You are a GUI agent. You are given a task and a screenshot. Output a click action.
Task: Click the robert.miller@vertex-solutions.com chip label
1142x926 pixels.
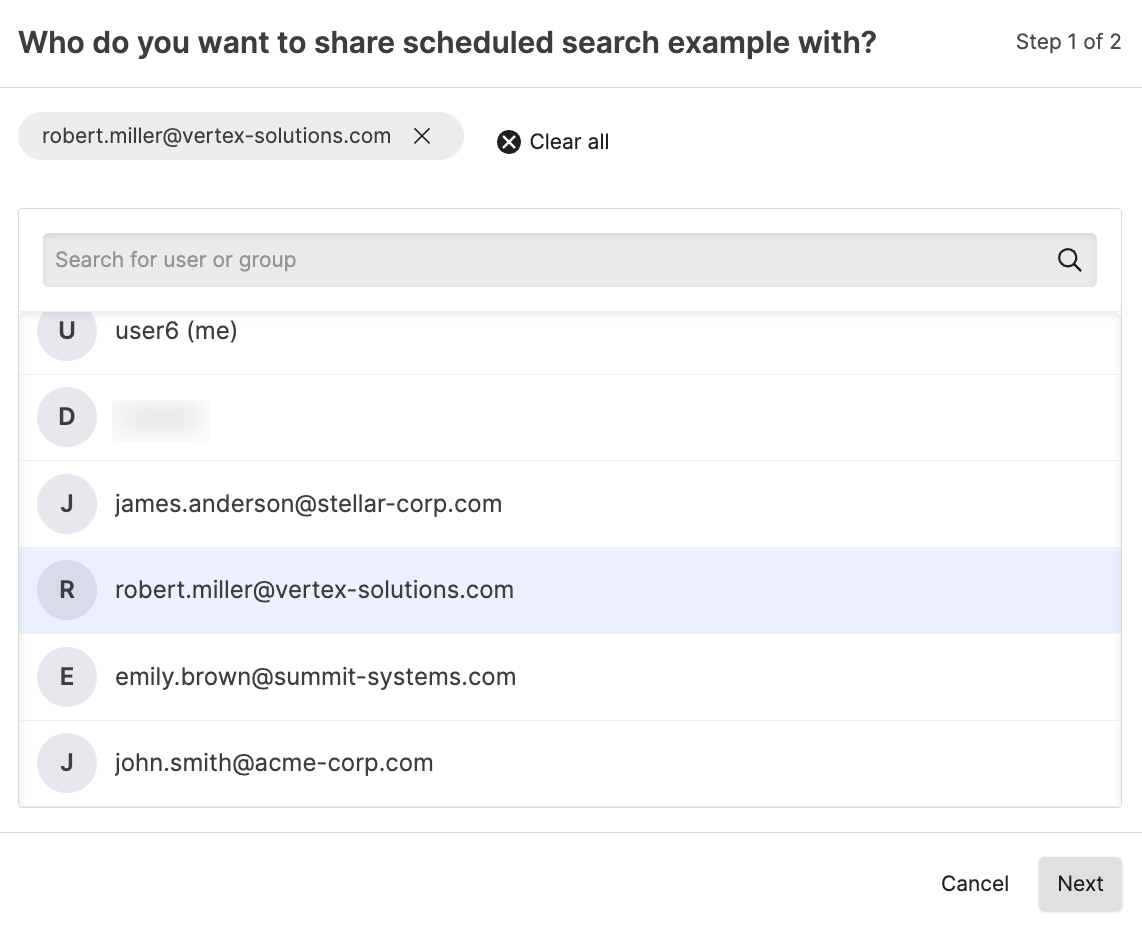point(216,136)
